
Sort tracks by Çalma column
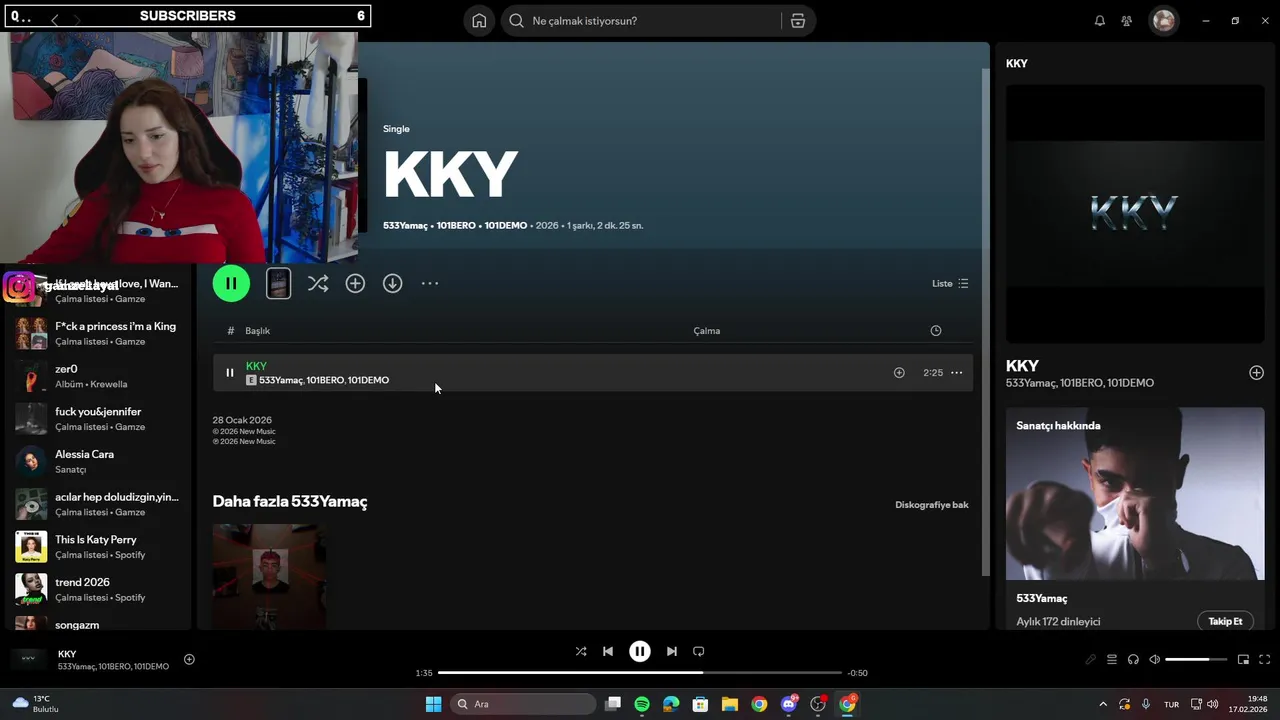click(707, 331)
